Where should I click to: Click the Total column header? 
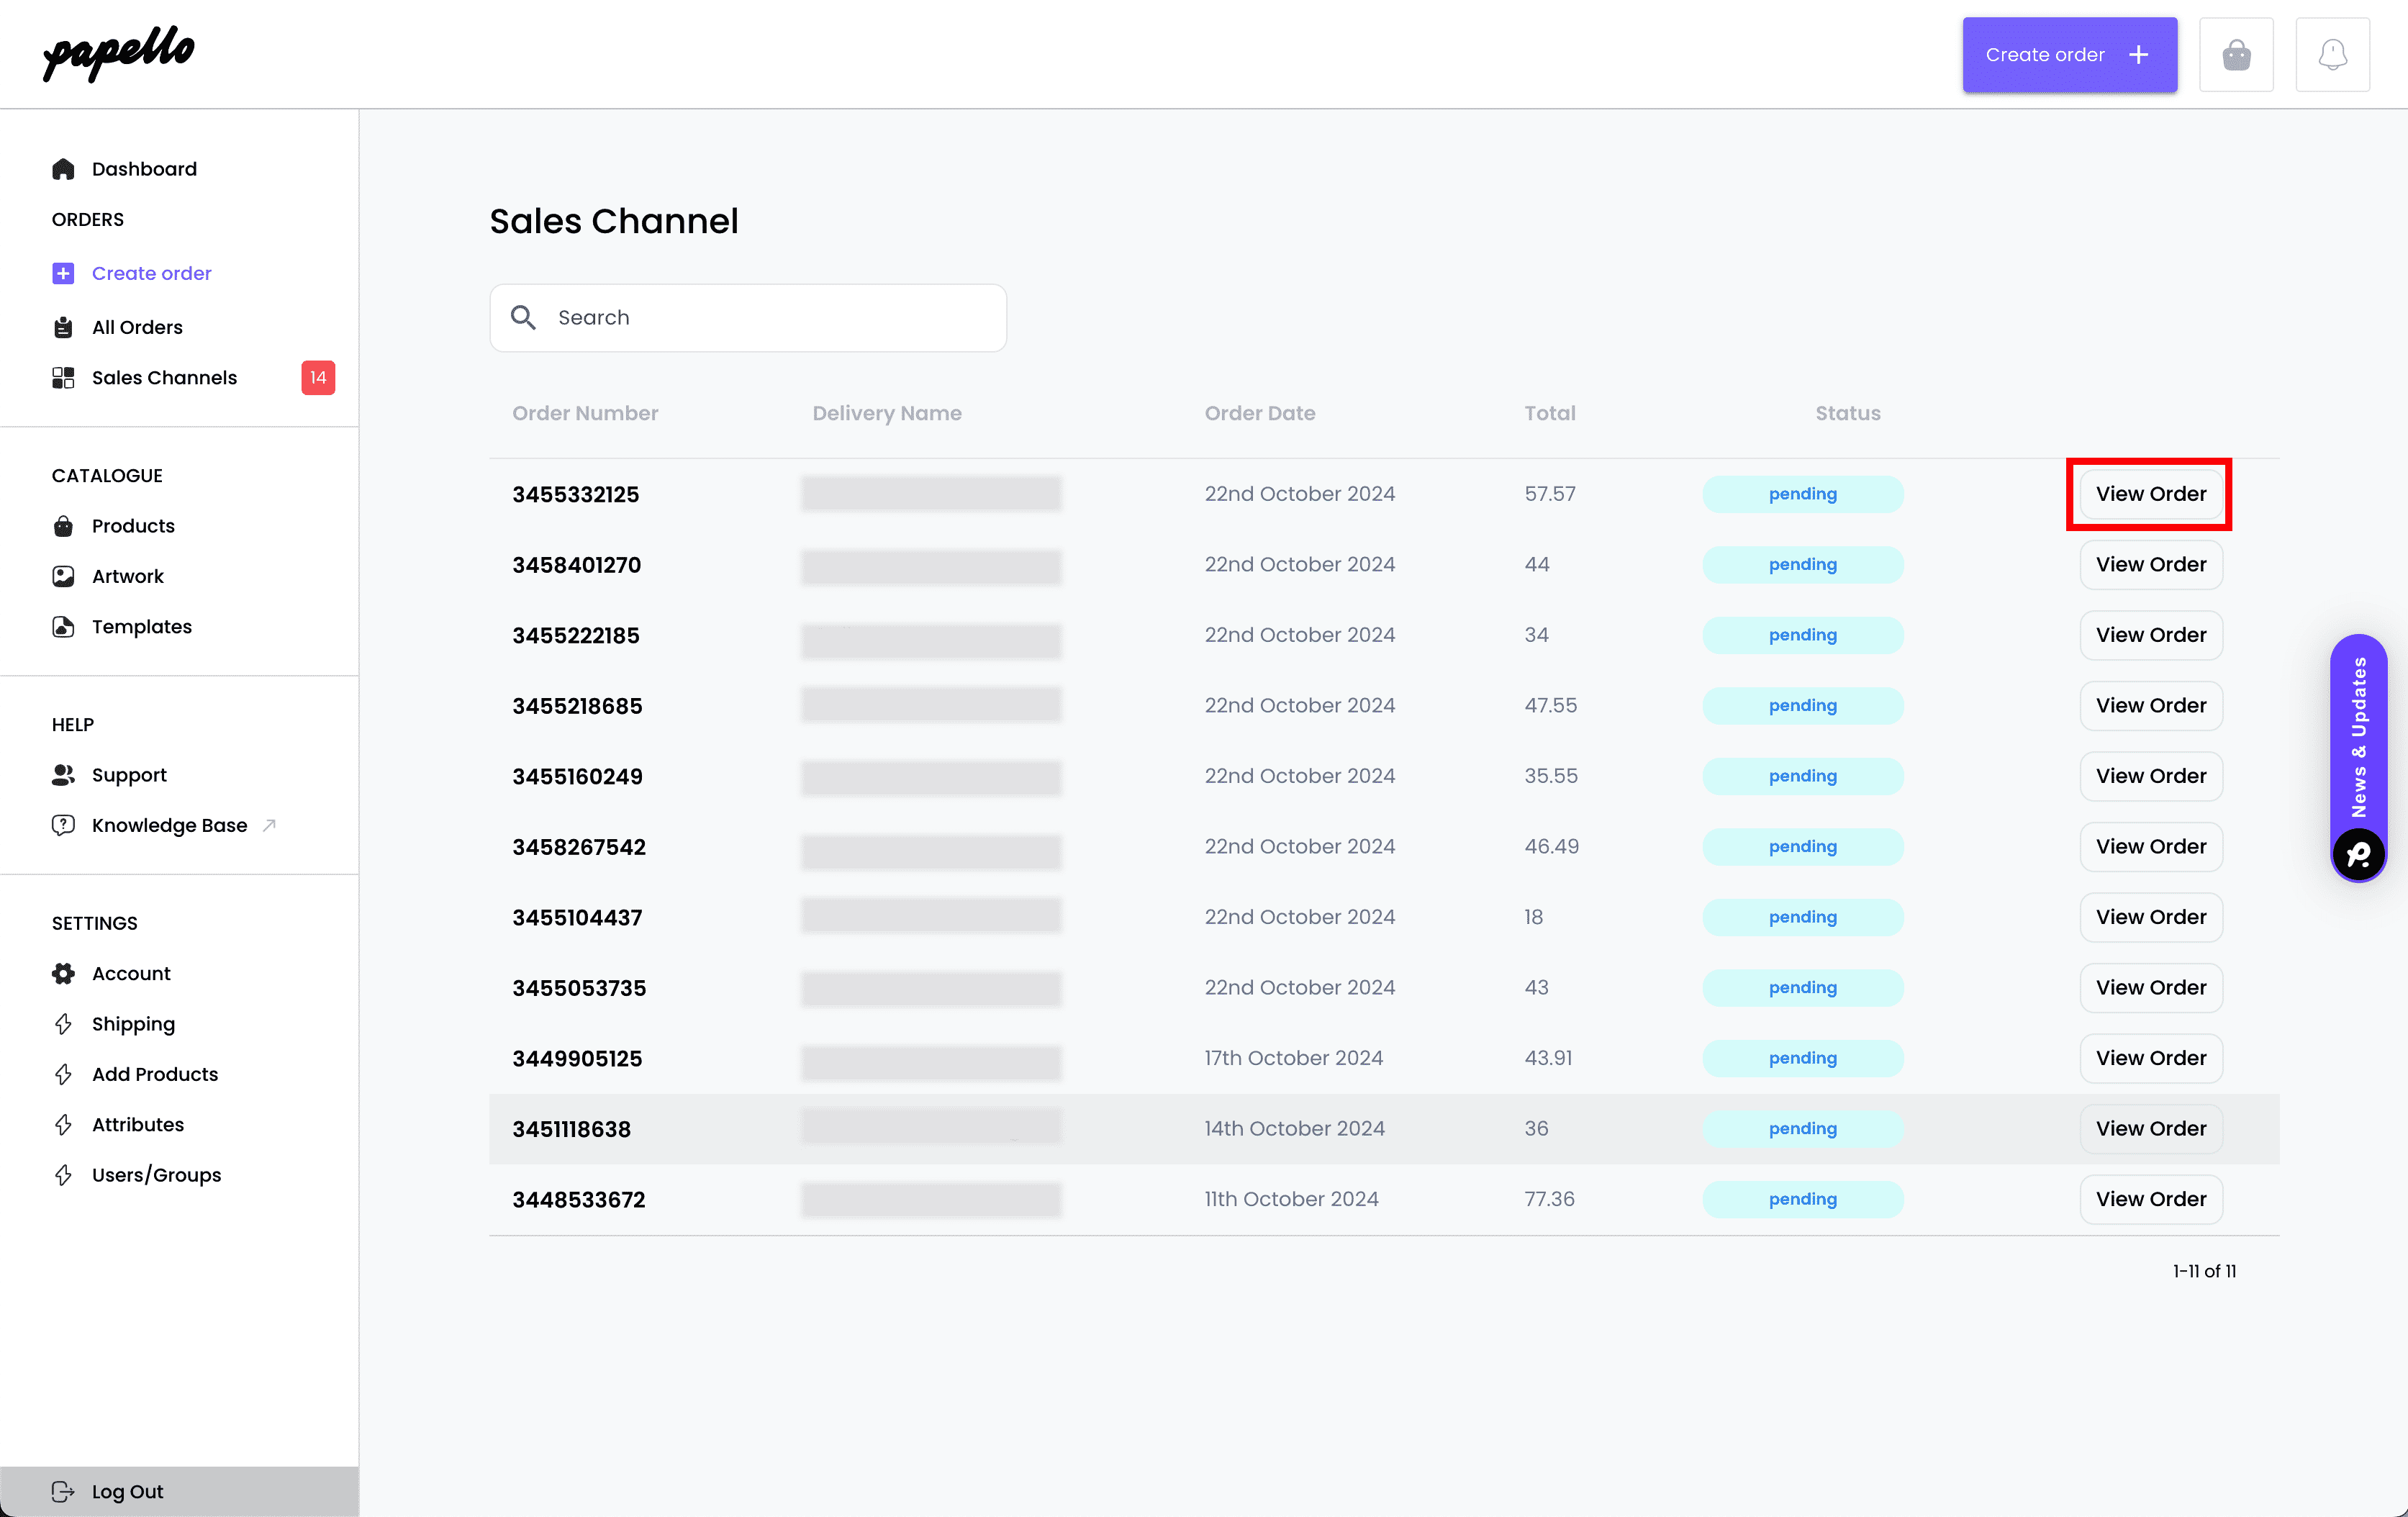(x=1549, y=413)
